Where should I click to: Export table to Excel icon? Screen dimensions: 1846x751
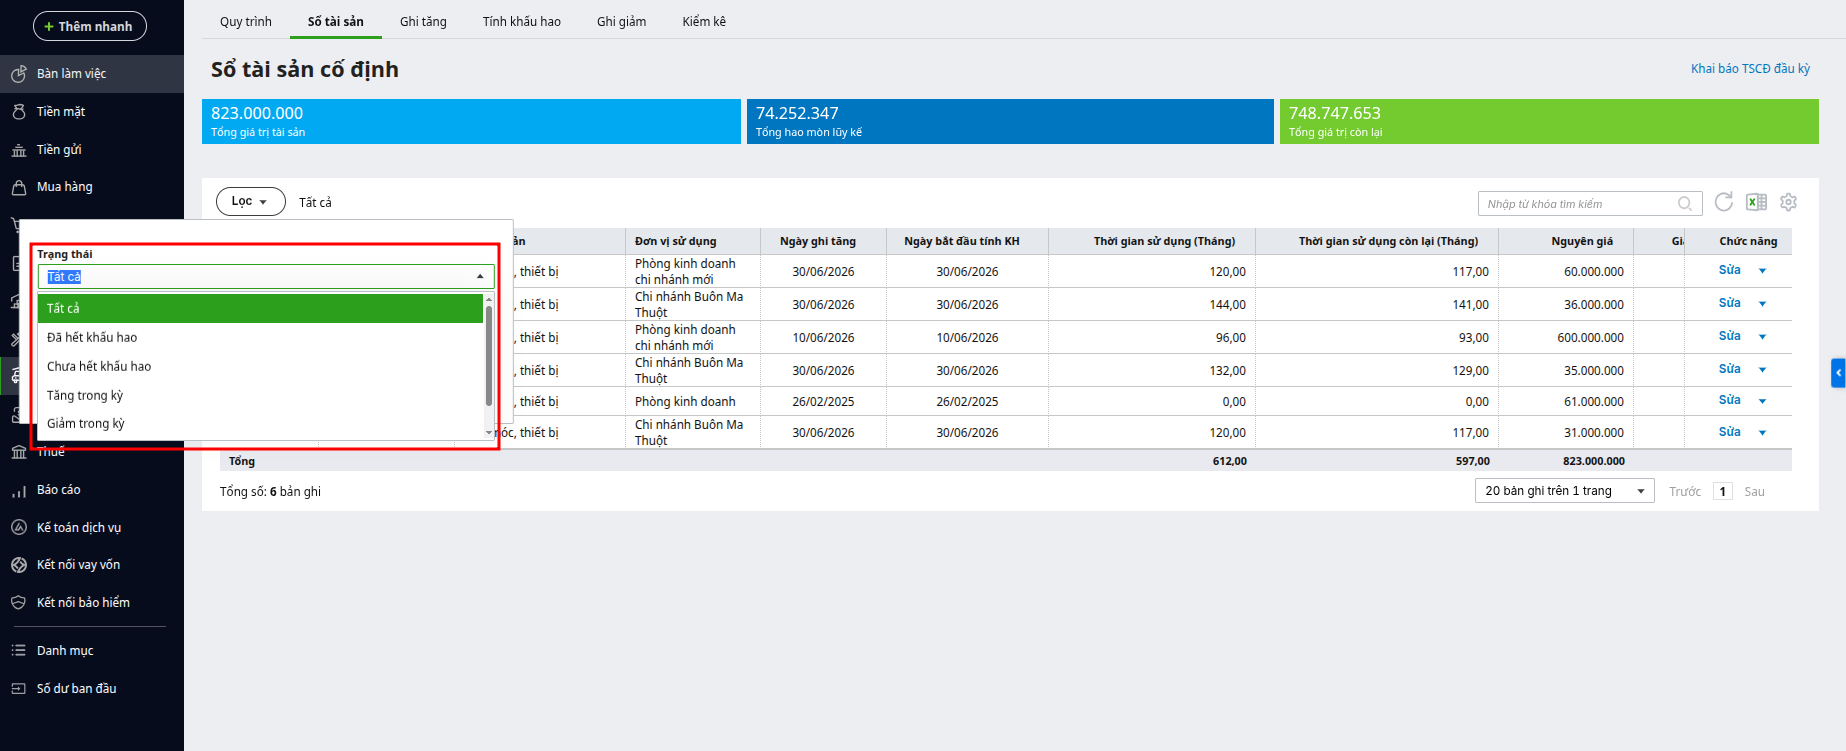1756,202
